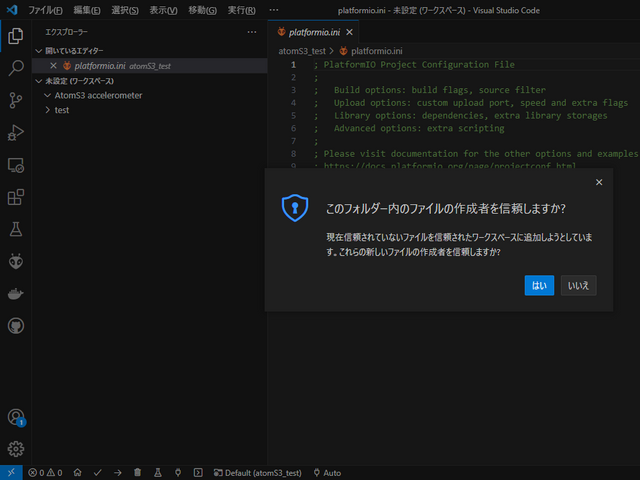Open PlatformIO terminal icon in status bar
This screenshot has width=640, height=480.
pyautogui.click(x=198, y=473)
